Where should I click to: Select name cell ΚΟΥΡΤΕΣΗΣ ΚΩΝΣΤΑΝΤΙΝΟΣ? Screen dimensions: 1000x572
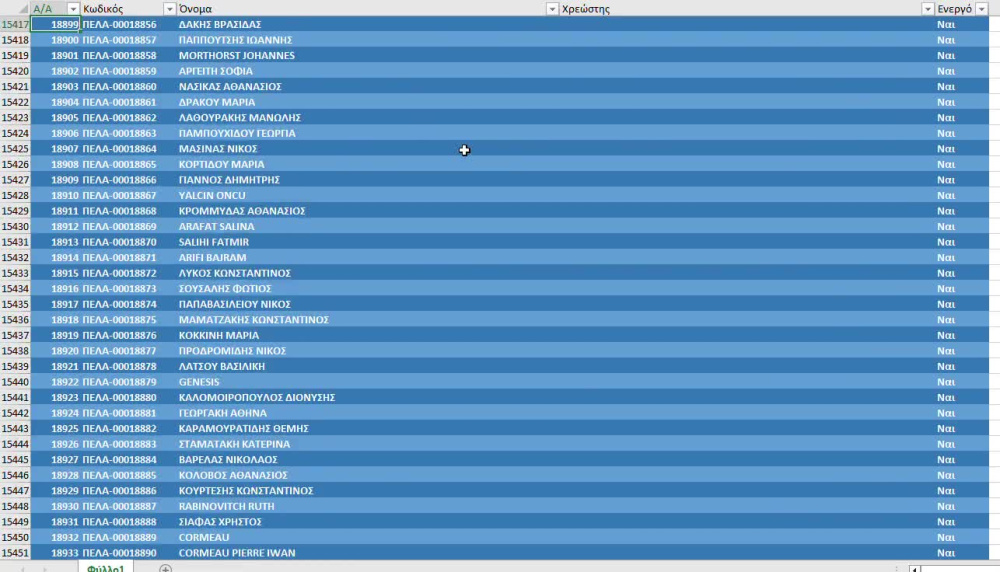coord(367,491)
